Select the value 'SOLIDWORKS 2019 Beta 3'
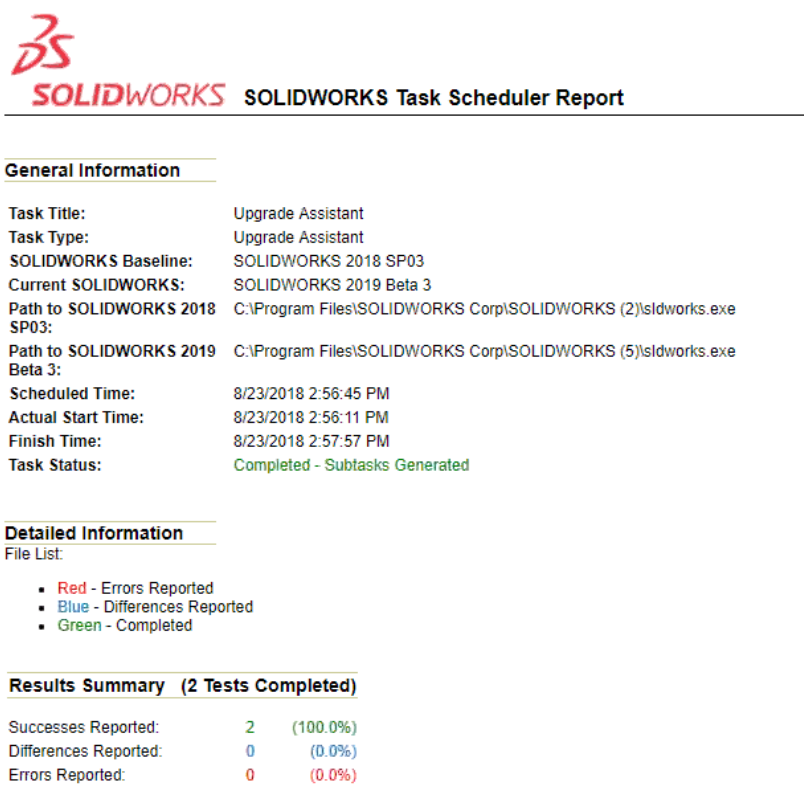The width and height of the screenshot is (804, 795). click(x=332, y=285)
